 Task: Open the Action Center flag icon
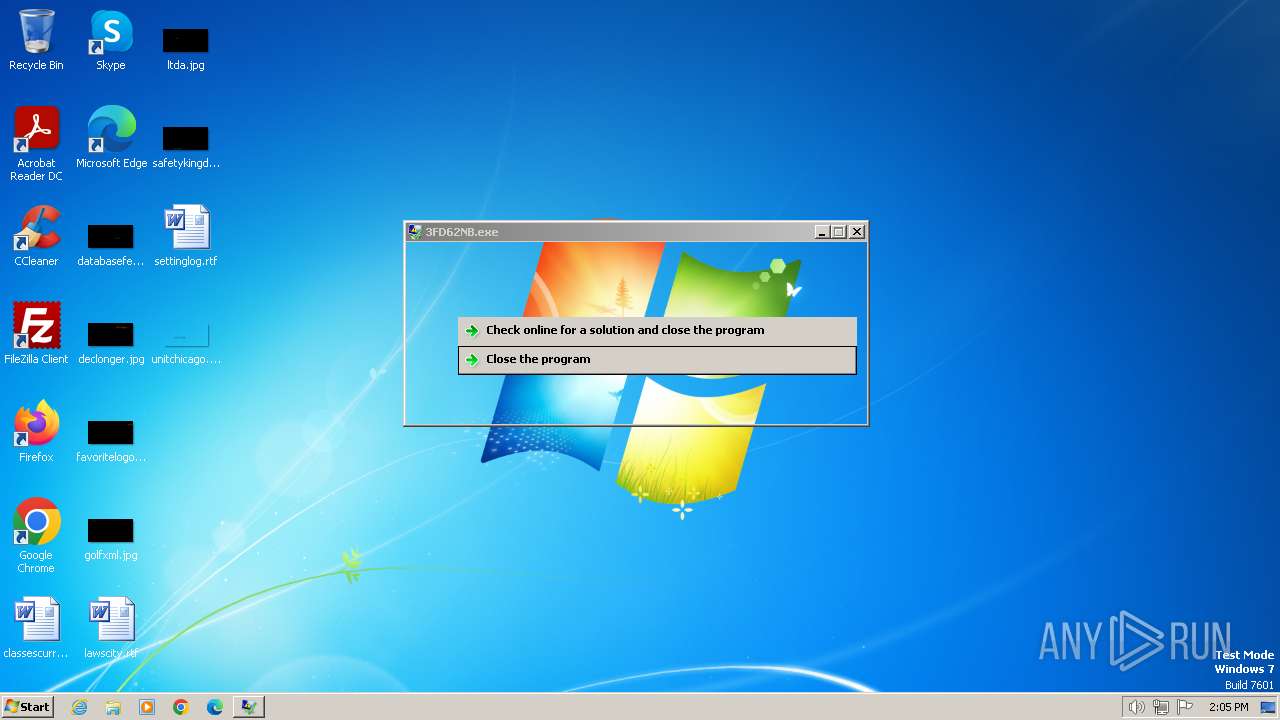1185,707
